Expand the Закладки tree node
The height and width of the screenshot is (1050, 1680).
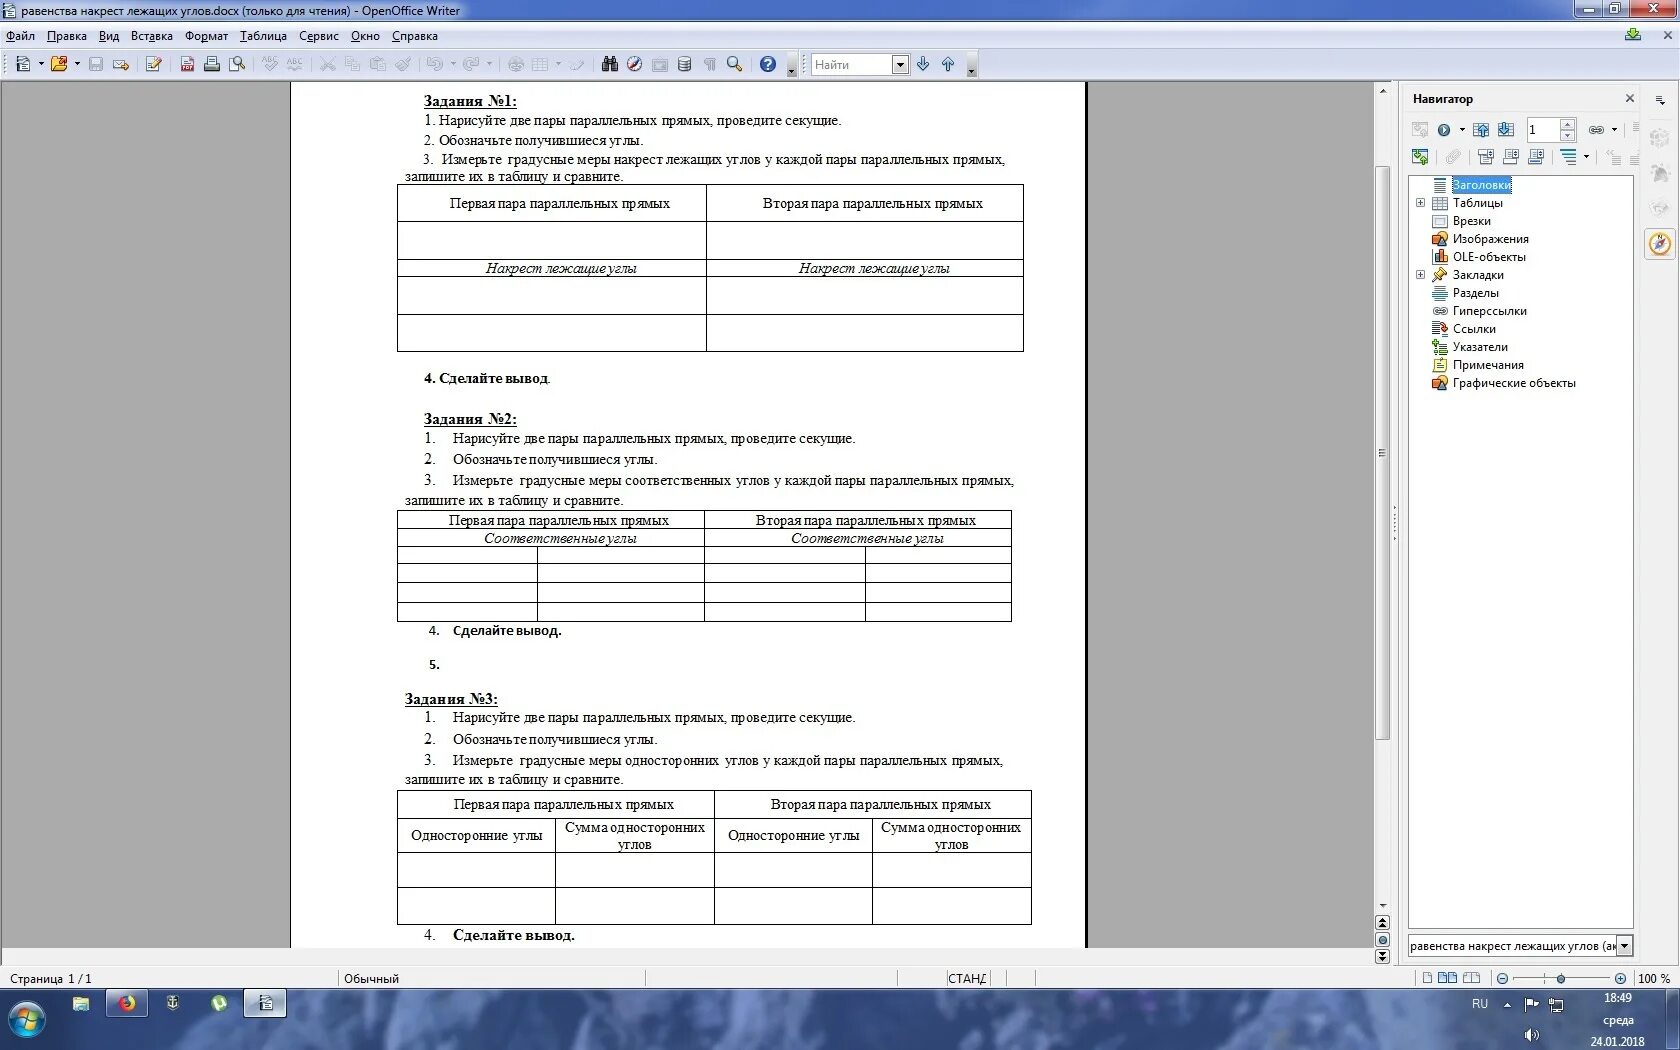click(1420, 275)
